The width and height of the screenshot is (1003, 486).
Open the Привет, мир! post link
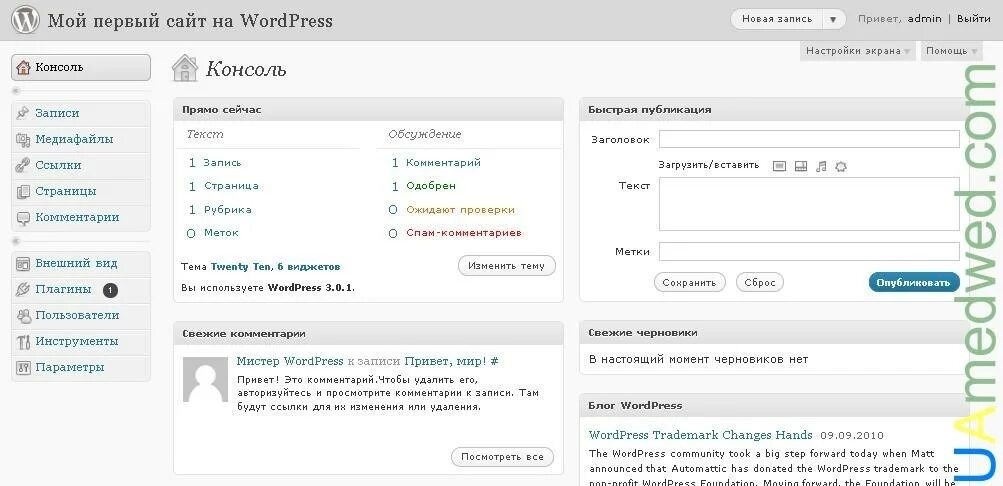(446, 361)
